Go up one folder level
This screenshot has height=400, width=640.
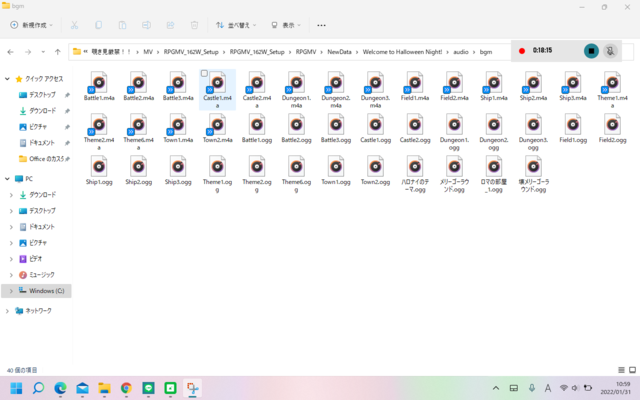[58, 52]
